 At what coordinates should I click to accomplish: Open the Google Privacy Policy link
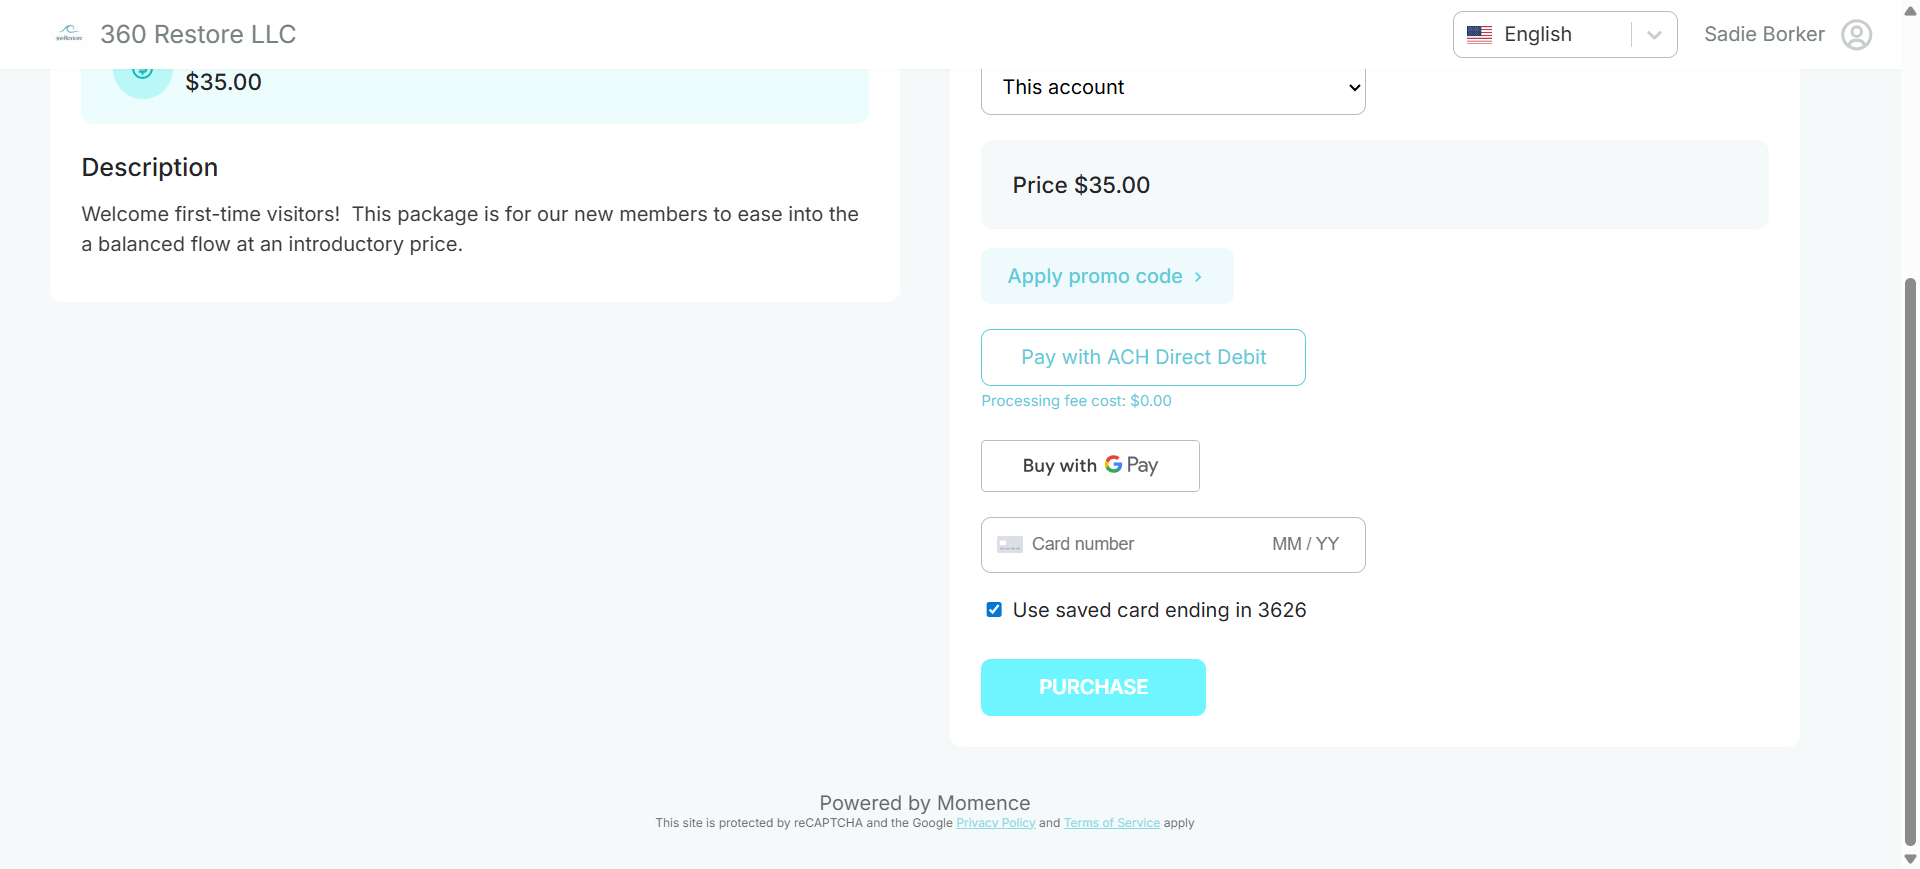click(x=995, y=823)
